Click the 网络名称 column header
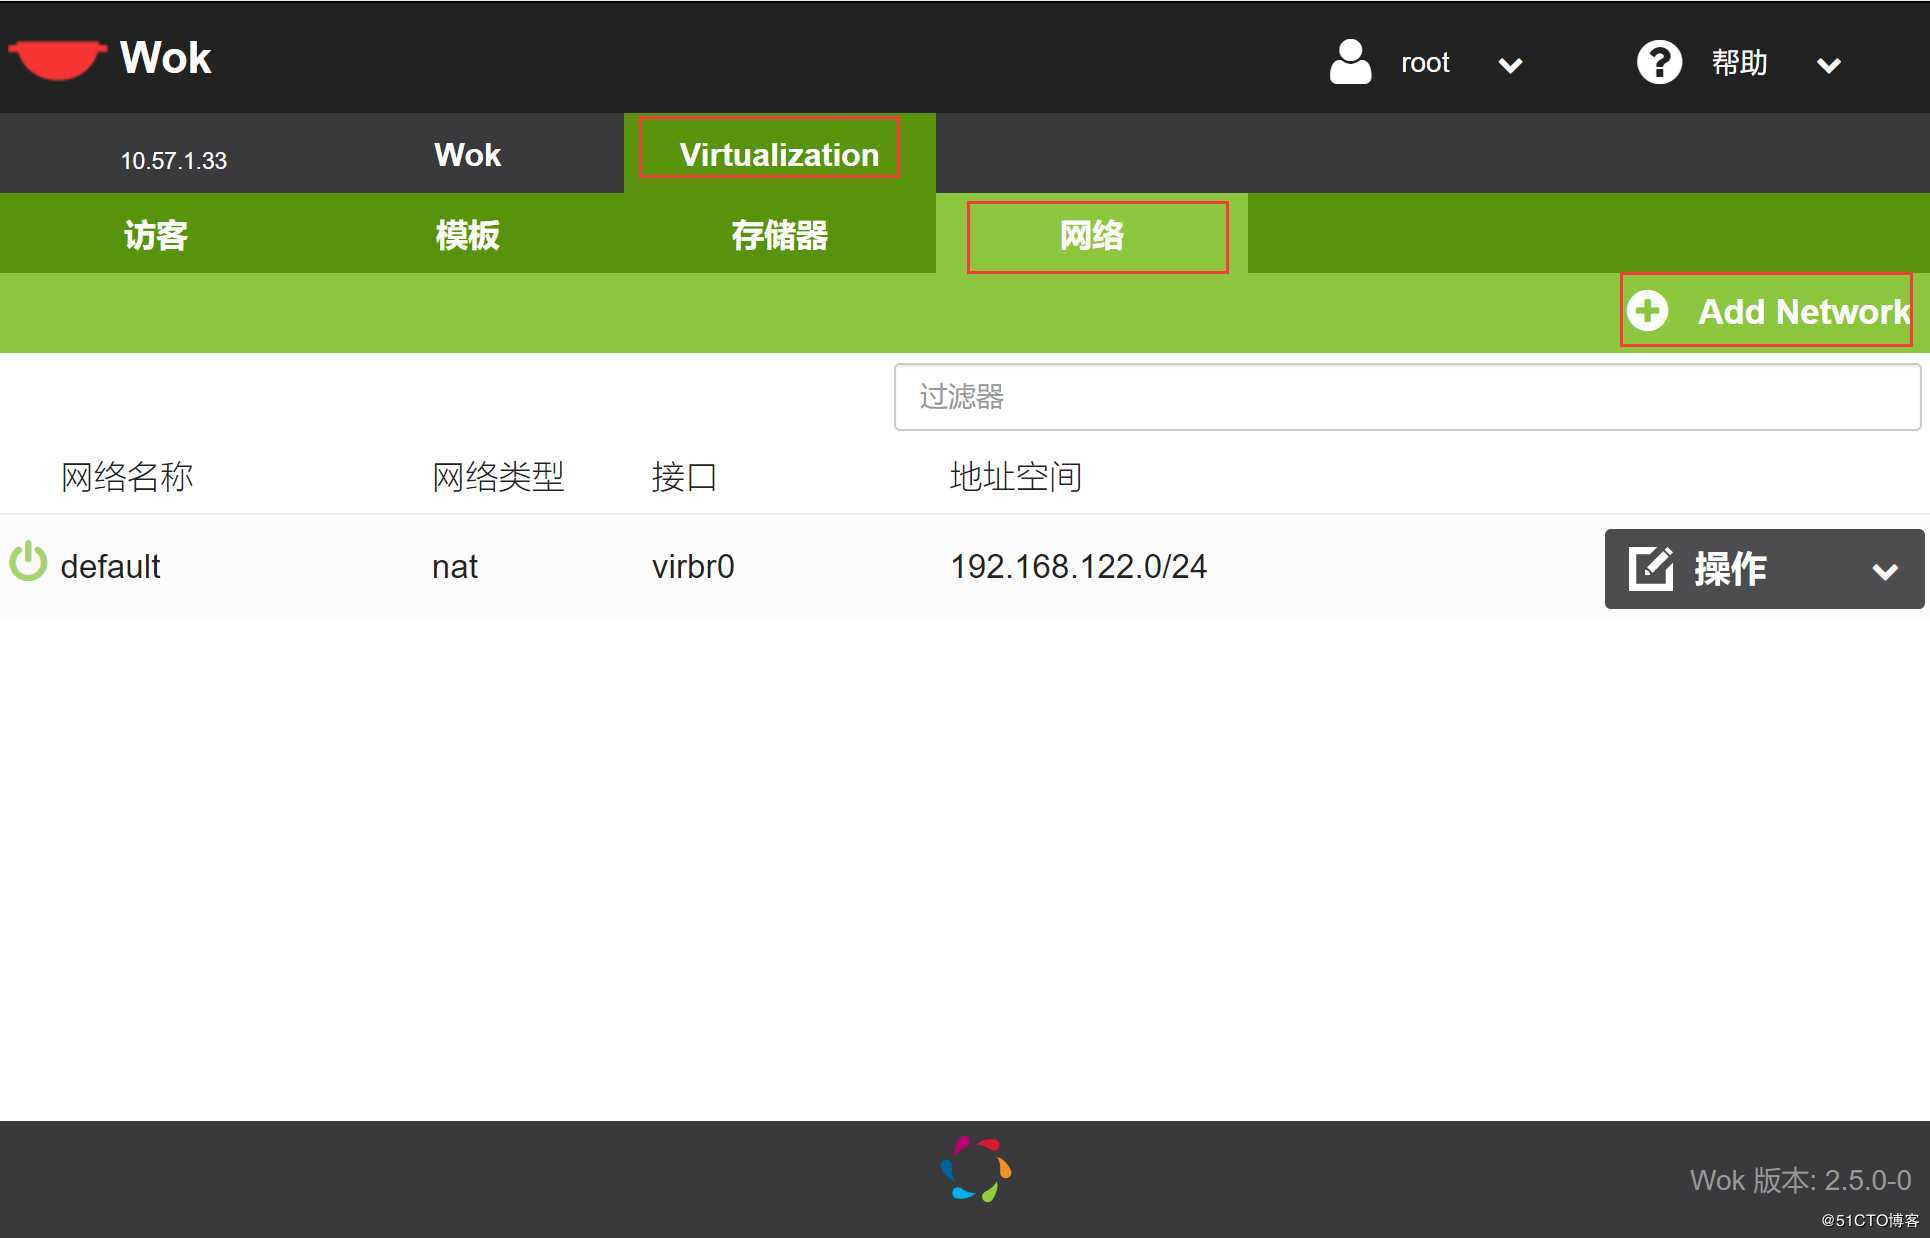 (127, 476)
